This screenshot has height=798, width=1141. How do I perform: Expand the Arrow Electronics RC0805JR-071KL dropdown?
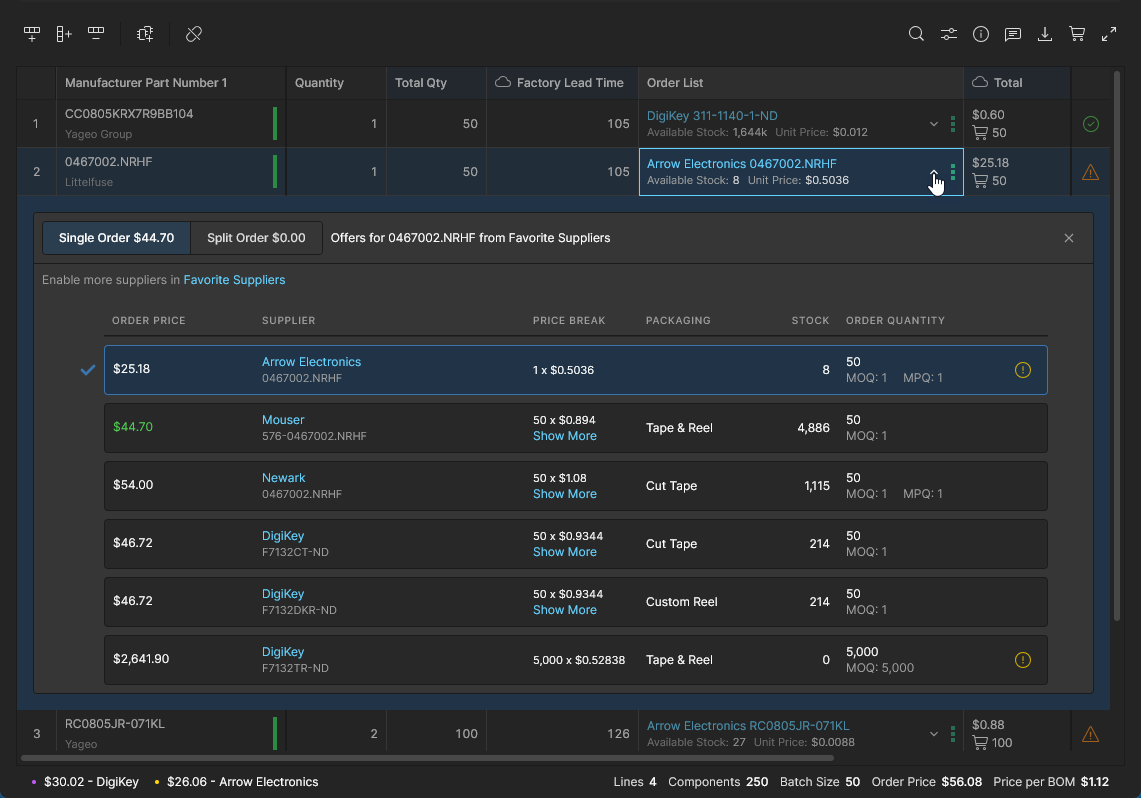(934, 734)
